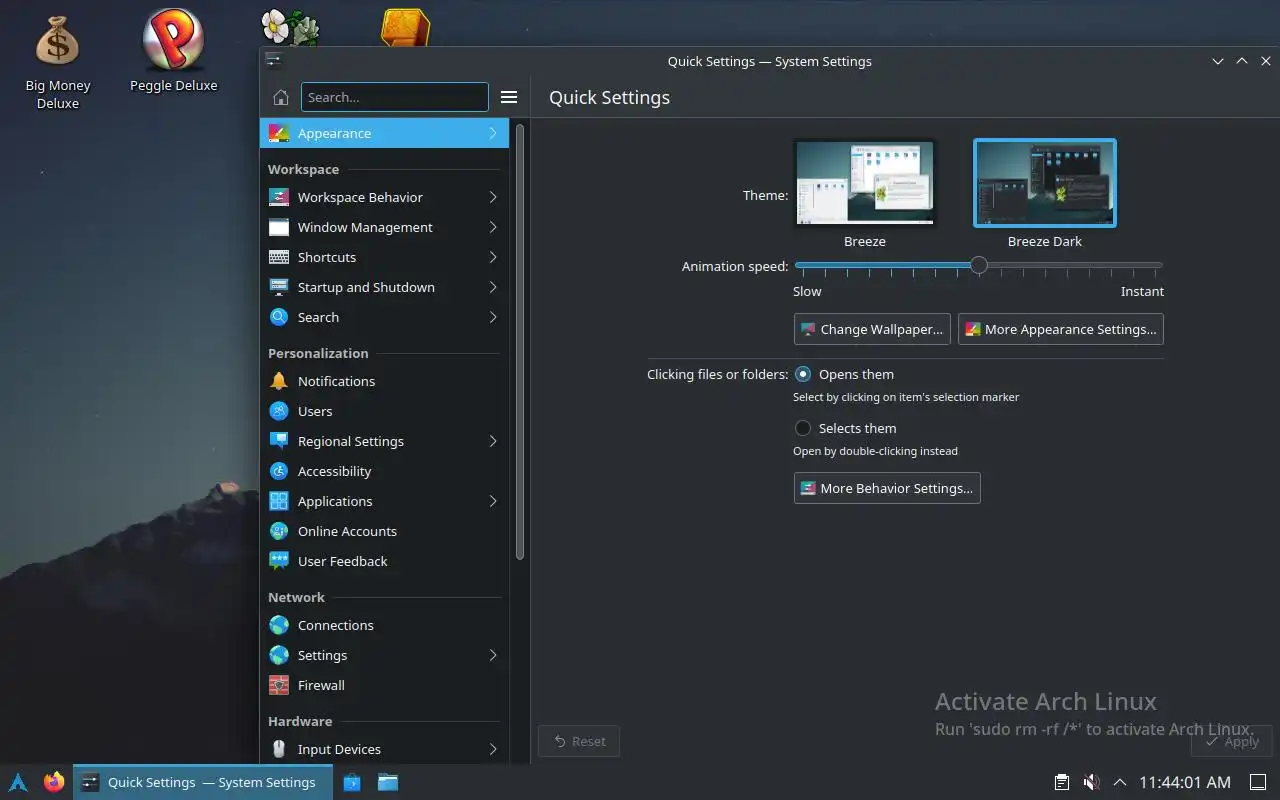Select the Breeze light theme thumbnail
The image size is (1280, 800).
point(864,183)
